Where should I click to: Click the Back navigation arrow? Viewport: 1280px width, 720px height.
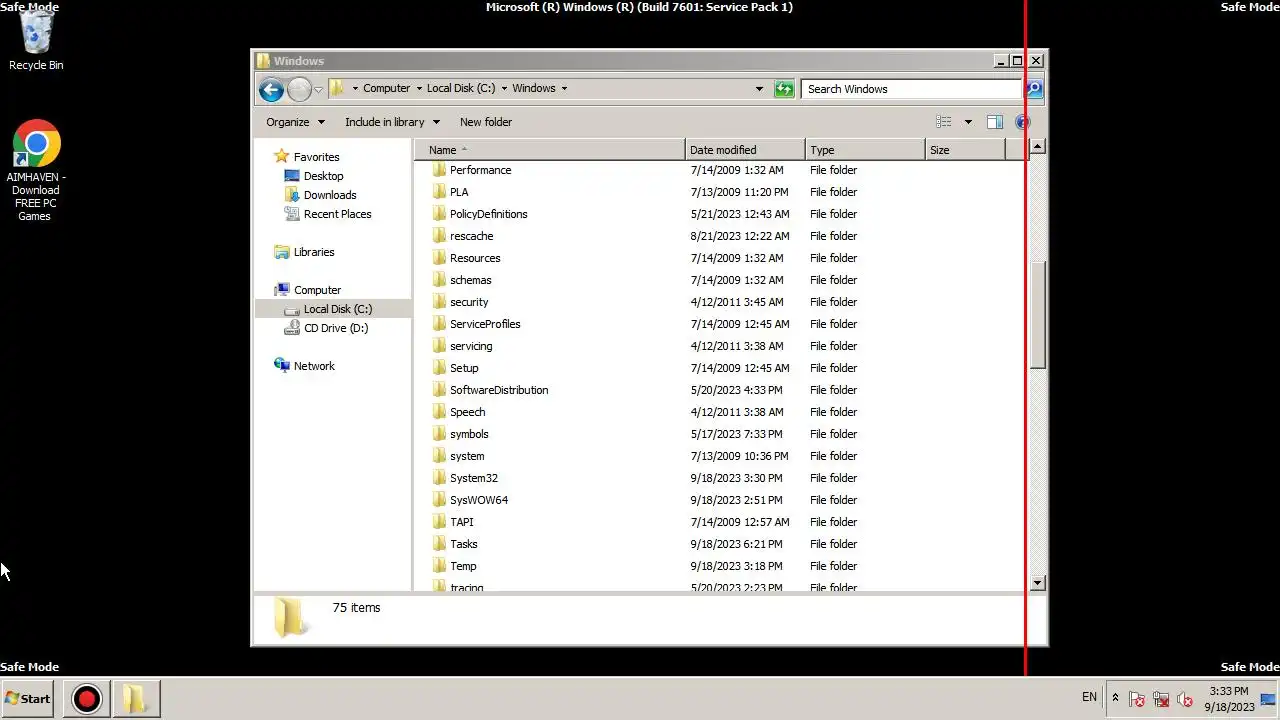point(271,89)
